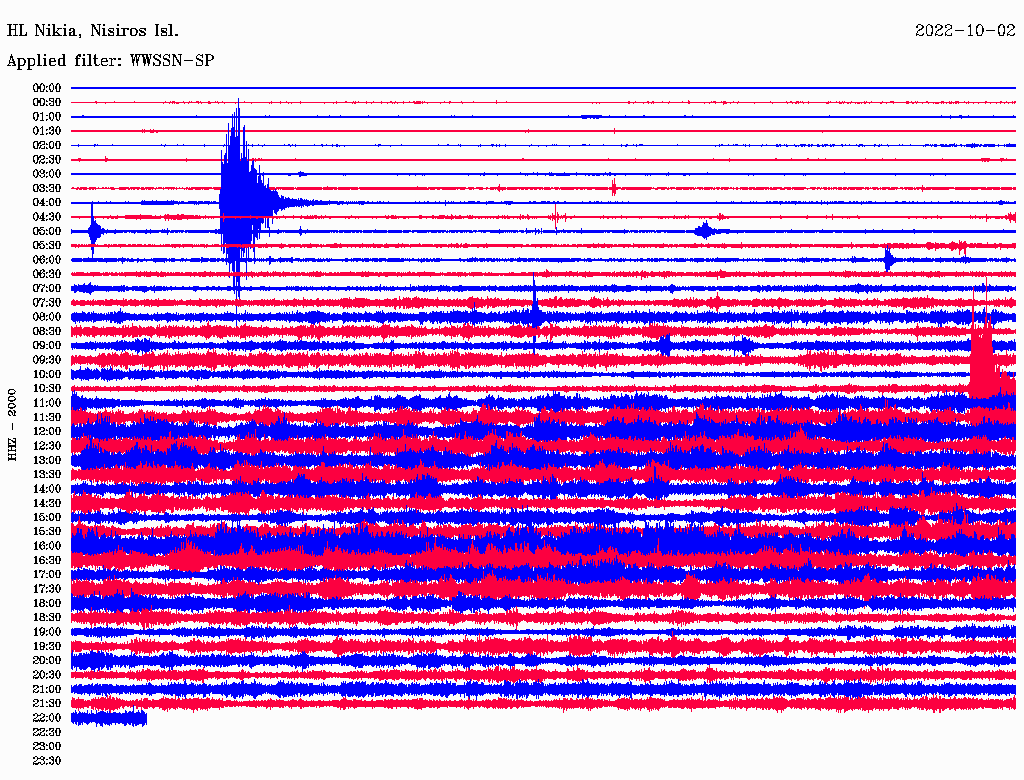
Task: Click the '12:30' time label
Action: (x=46, y=446)
